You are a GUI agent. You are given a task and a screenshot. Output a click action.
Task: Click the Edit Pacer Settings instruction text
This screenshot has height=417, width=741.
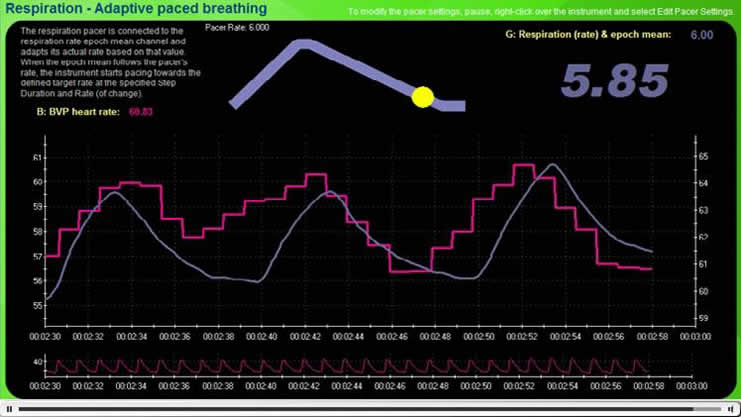pos(540,11)
